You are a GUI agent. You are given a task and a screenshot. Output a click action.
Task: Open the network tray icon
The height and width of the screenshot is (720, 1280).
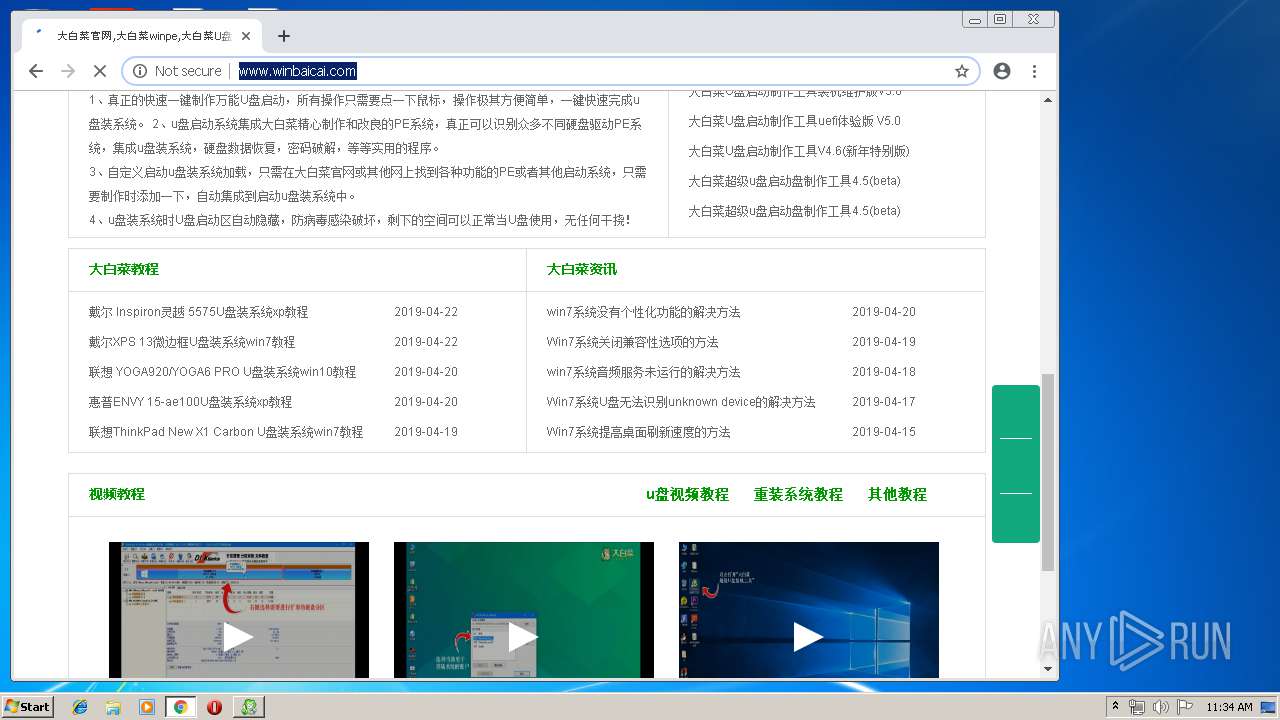[1137, 707]
